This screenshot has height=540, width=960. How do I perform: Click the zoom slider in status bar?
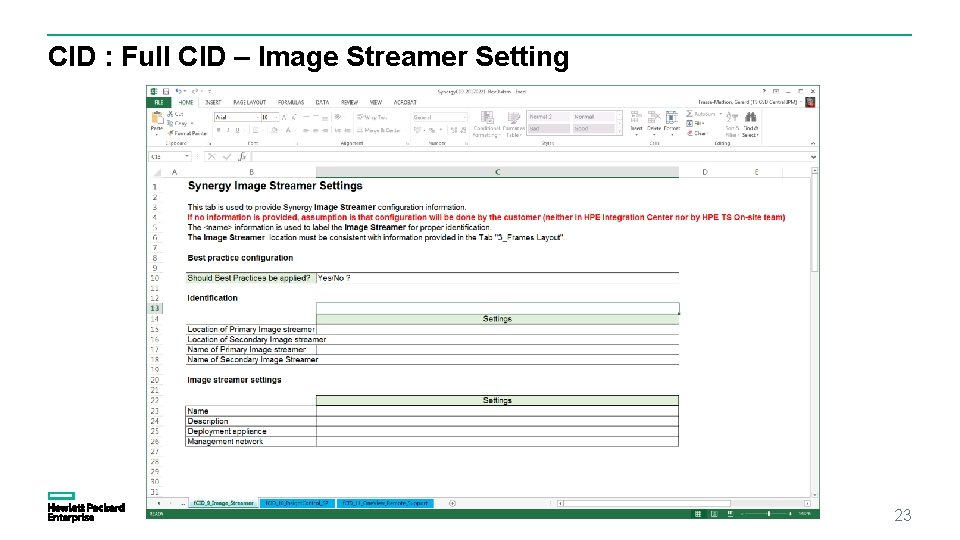click(x=768, y=514)
